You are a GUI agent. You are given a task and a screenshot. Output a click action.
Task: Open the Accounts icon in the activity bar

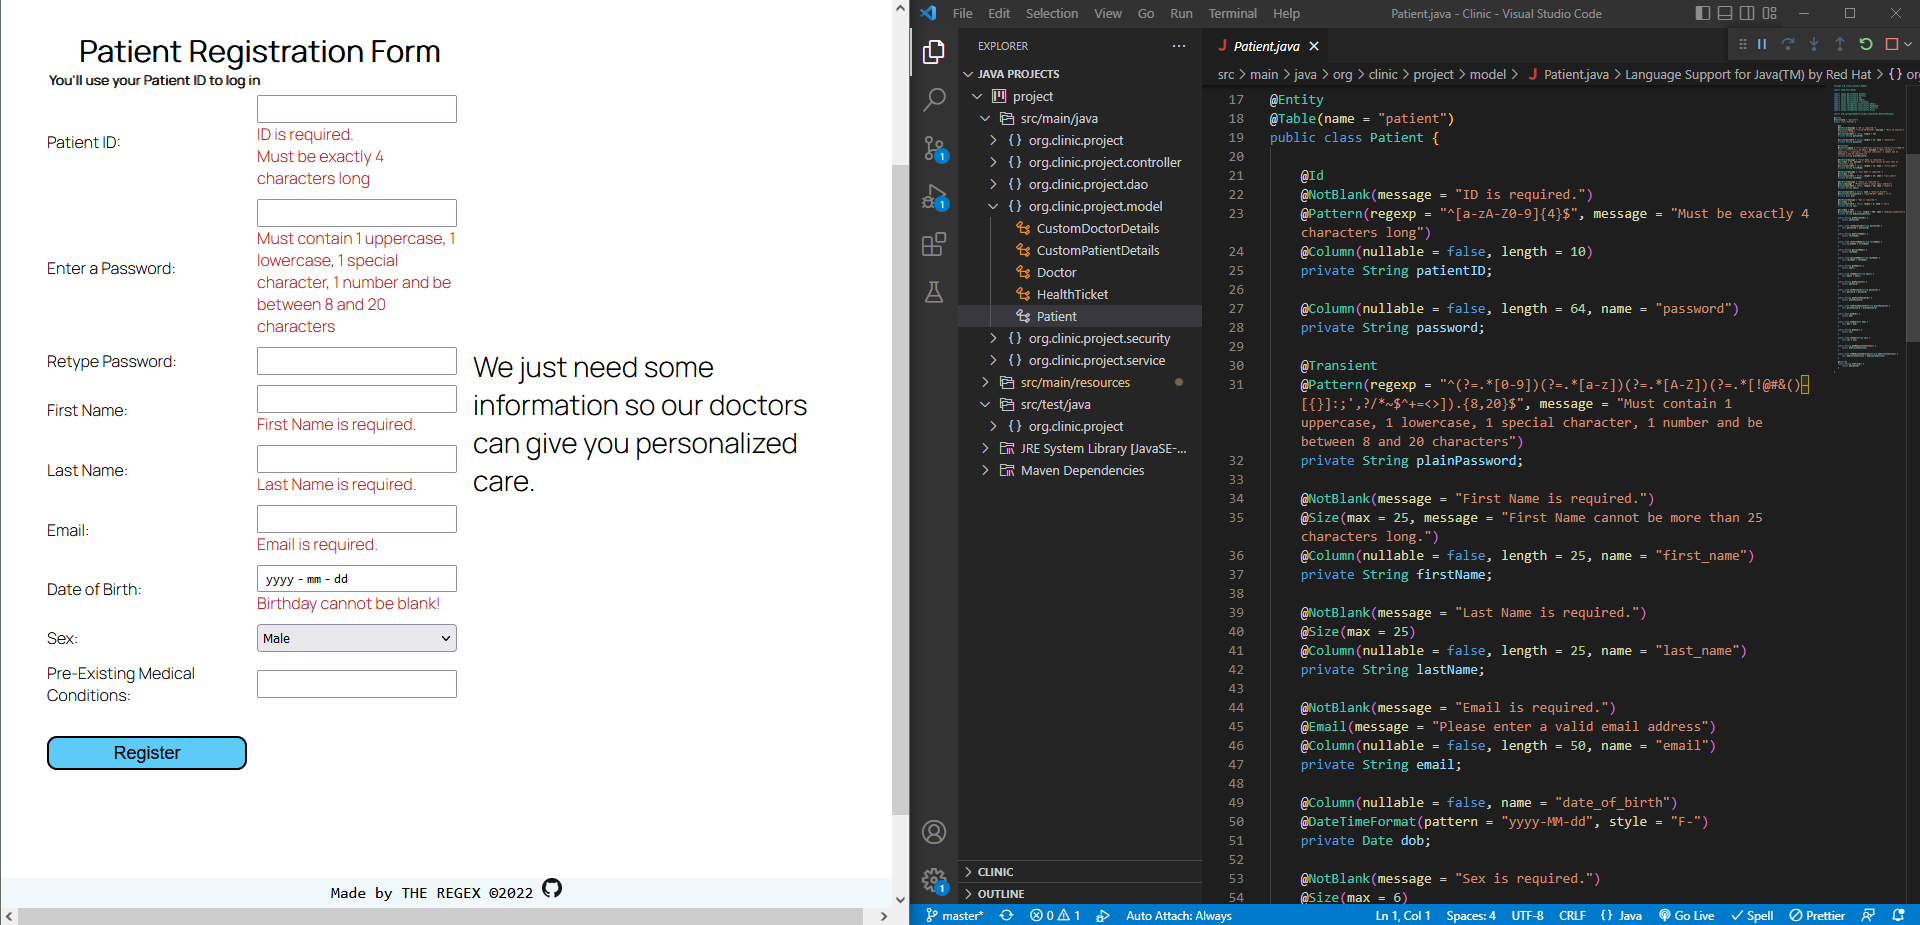click(x=934, y=831)
